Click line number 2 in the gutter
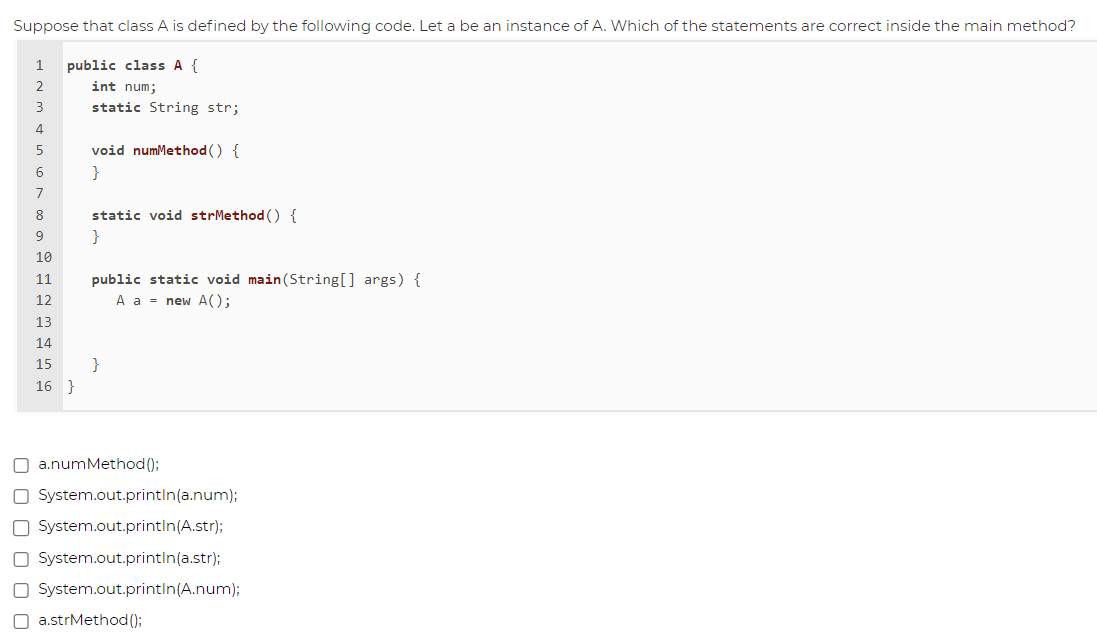This screenshot has height=644, width=1097. [x=38, y=86]
